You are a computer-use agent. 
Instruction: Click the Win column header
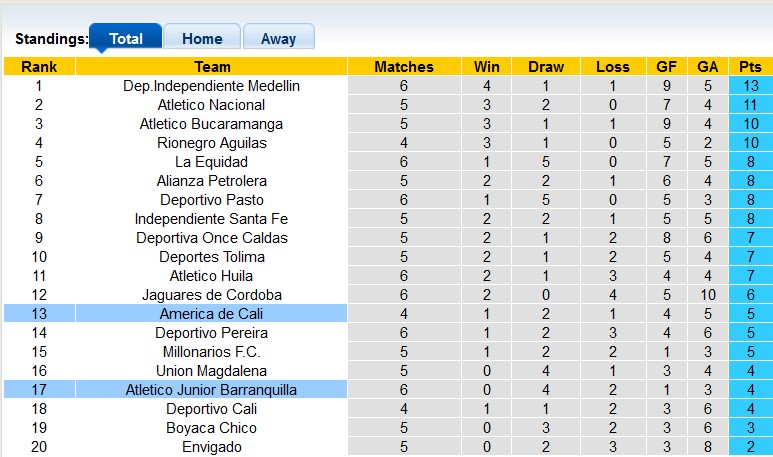[x=487, y=67]
